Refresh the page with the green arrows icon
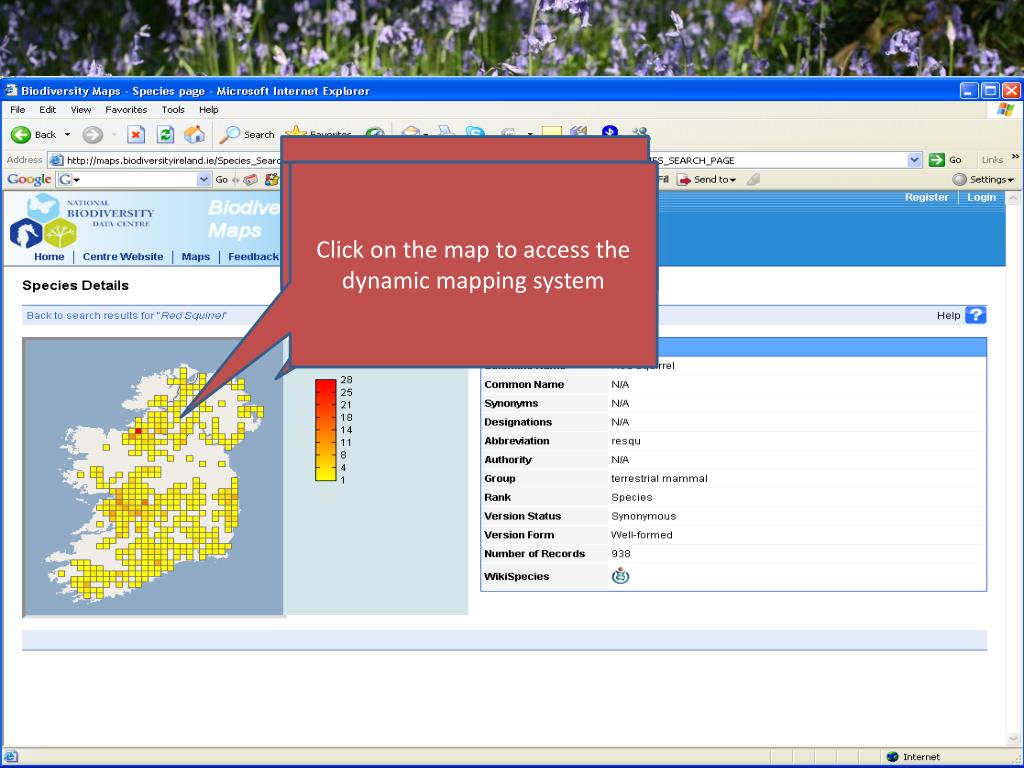The width and height of the screenshot is (1024, 768). (x=165, y=135)
